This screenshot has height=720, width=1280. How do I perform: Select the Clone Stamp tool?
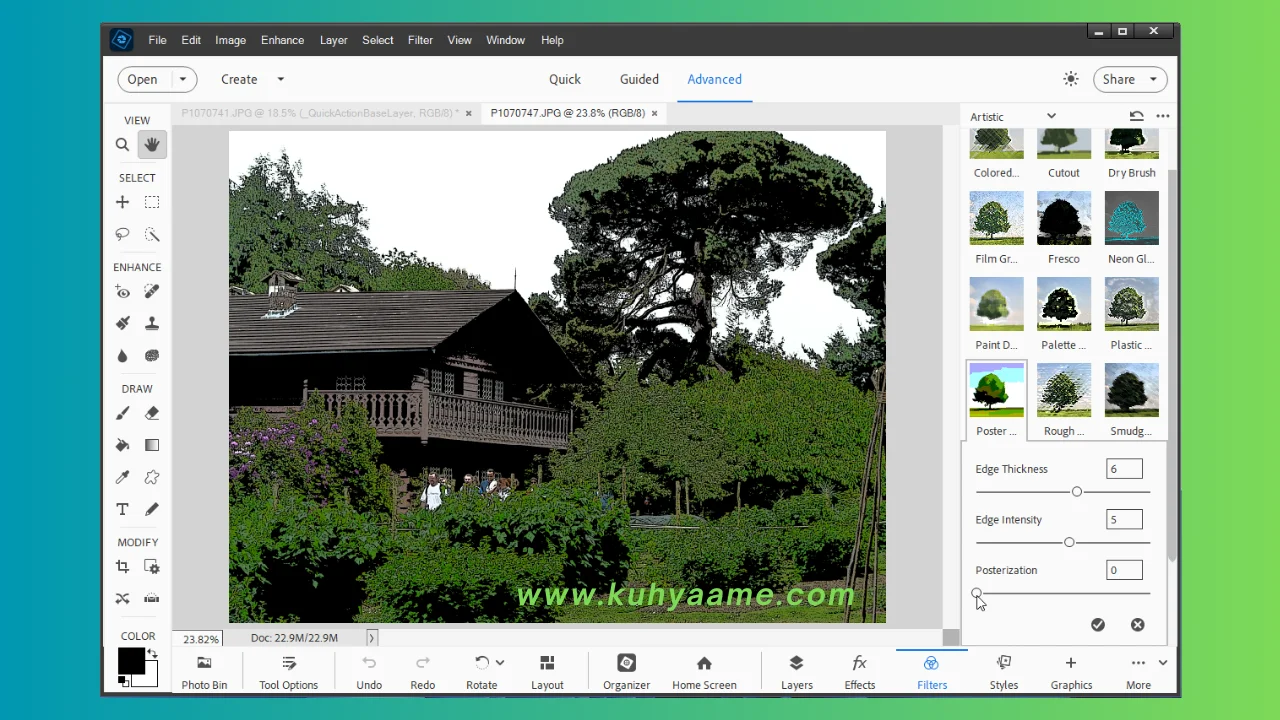pyautogui.click(x=152, y=323)
